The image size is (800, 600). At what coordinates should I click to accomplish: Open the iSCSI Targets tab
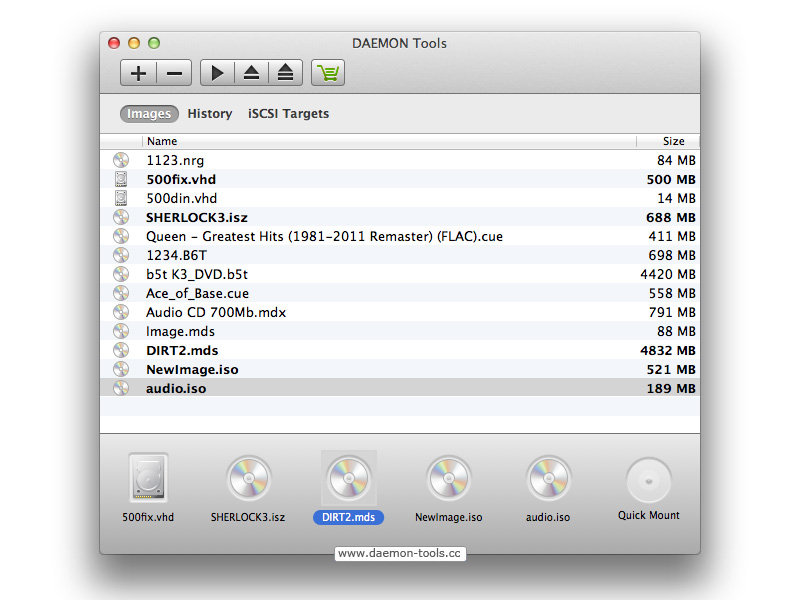pyautogui.click(x=288, y=113)
